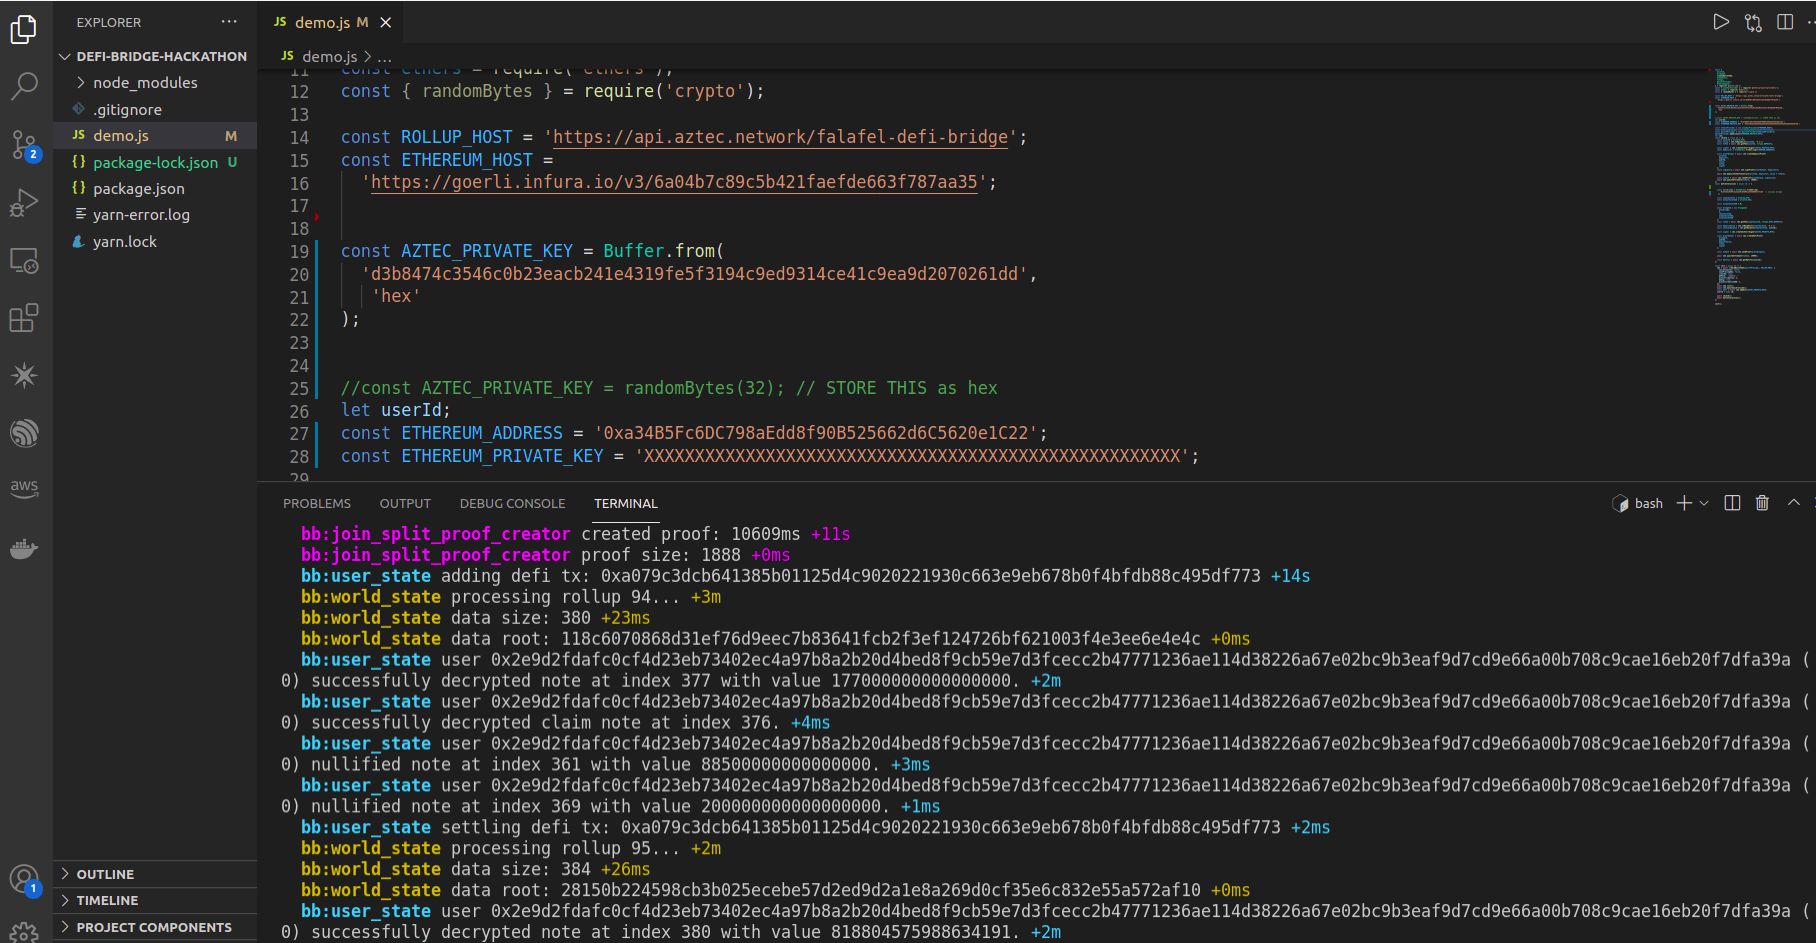Expand the OUTLINE section

point(155,874)
